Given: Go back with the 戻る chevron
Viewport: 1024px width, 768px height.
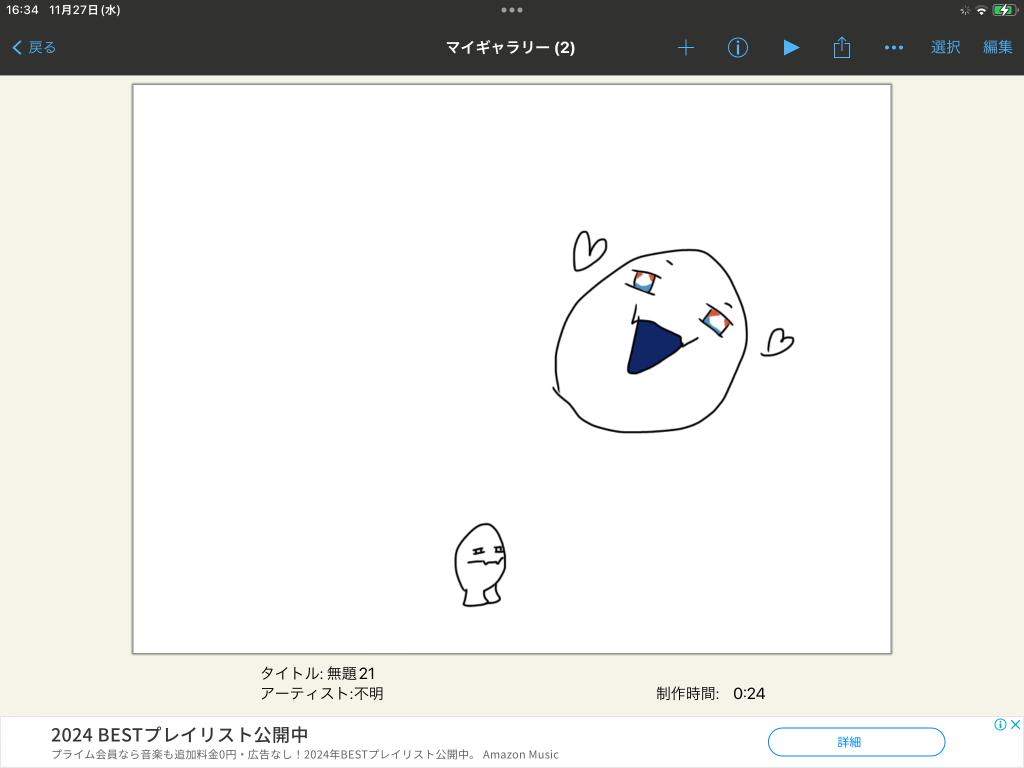Looking at the screenshot, I should point(34,47).
